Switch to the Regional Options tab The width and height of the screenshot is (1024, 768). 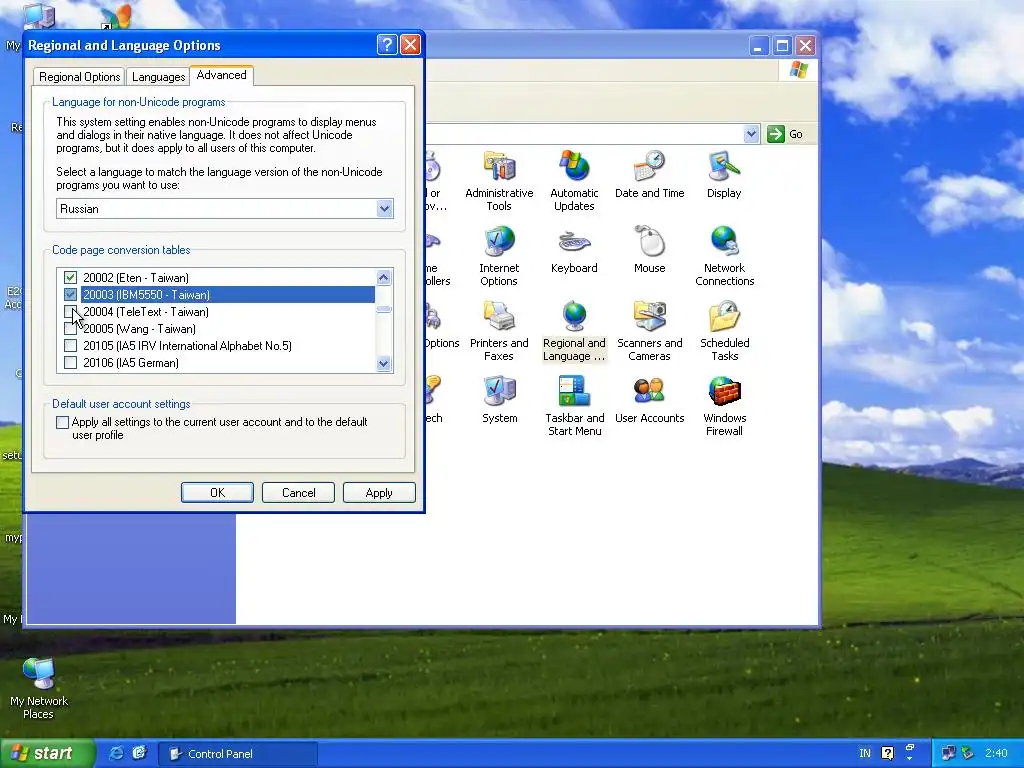pos(80,77)
